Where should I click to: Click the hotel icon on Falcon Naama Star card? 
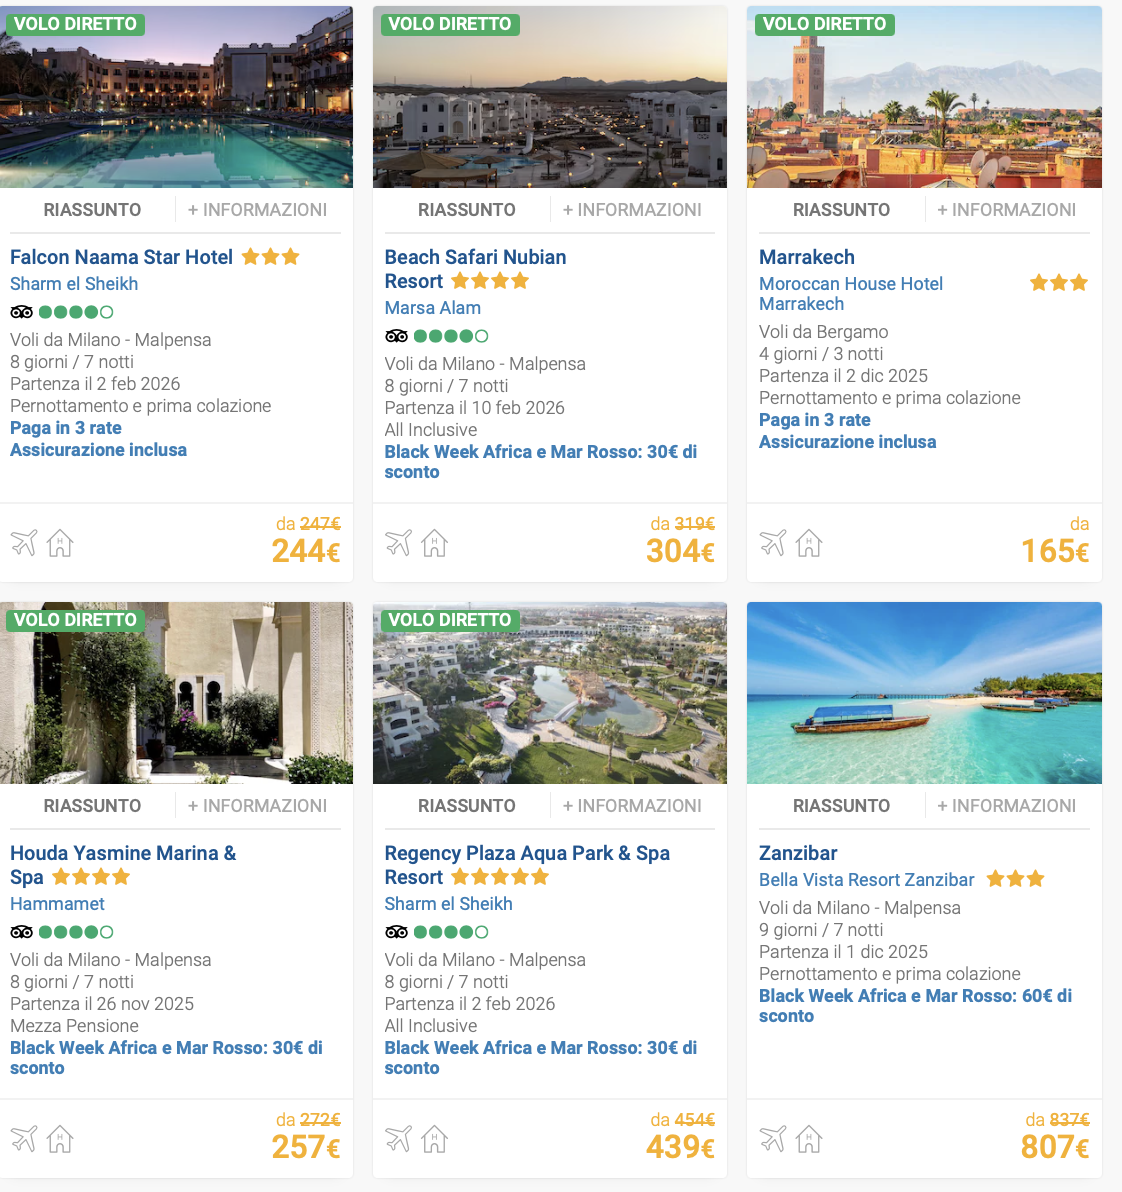(x=59, y=543)
